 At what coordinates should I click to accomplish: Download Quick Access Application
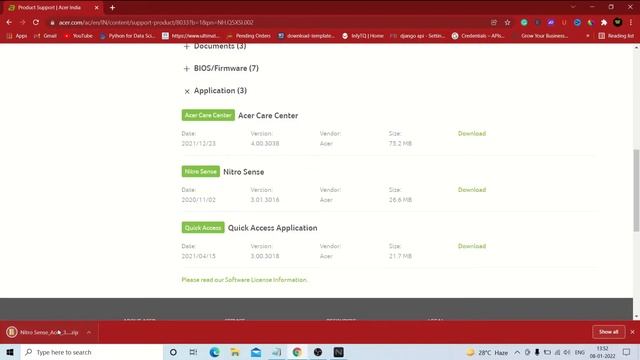click(472, 246)
